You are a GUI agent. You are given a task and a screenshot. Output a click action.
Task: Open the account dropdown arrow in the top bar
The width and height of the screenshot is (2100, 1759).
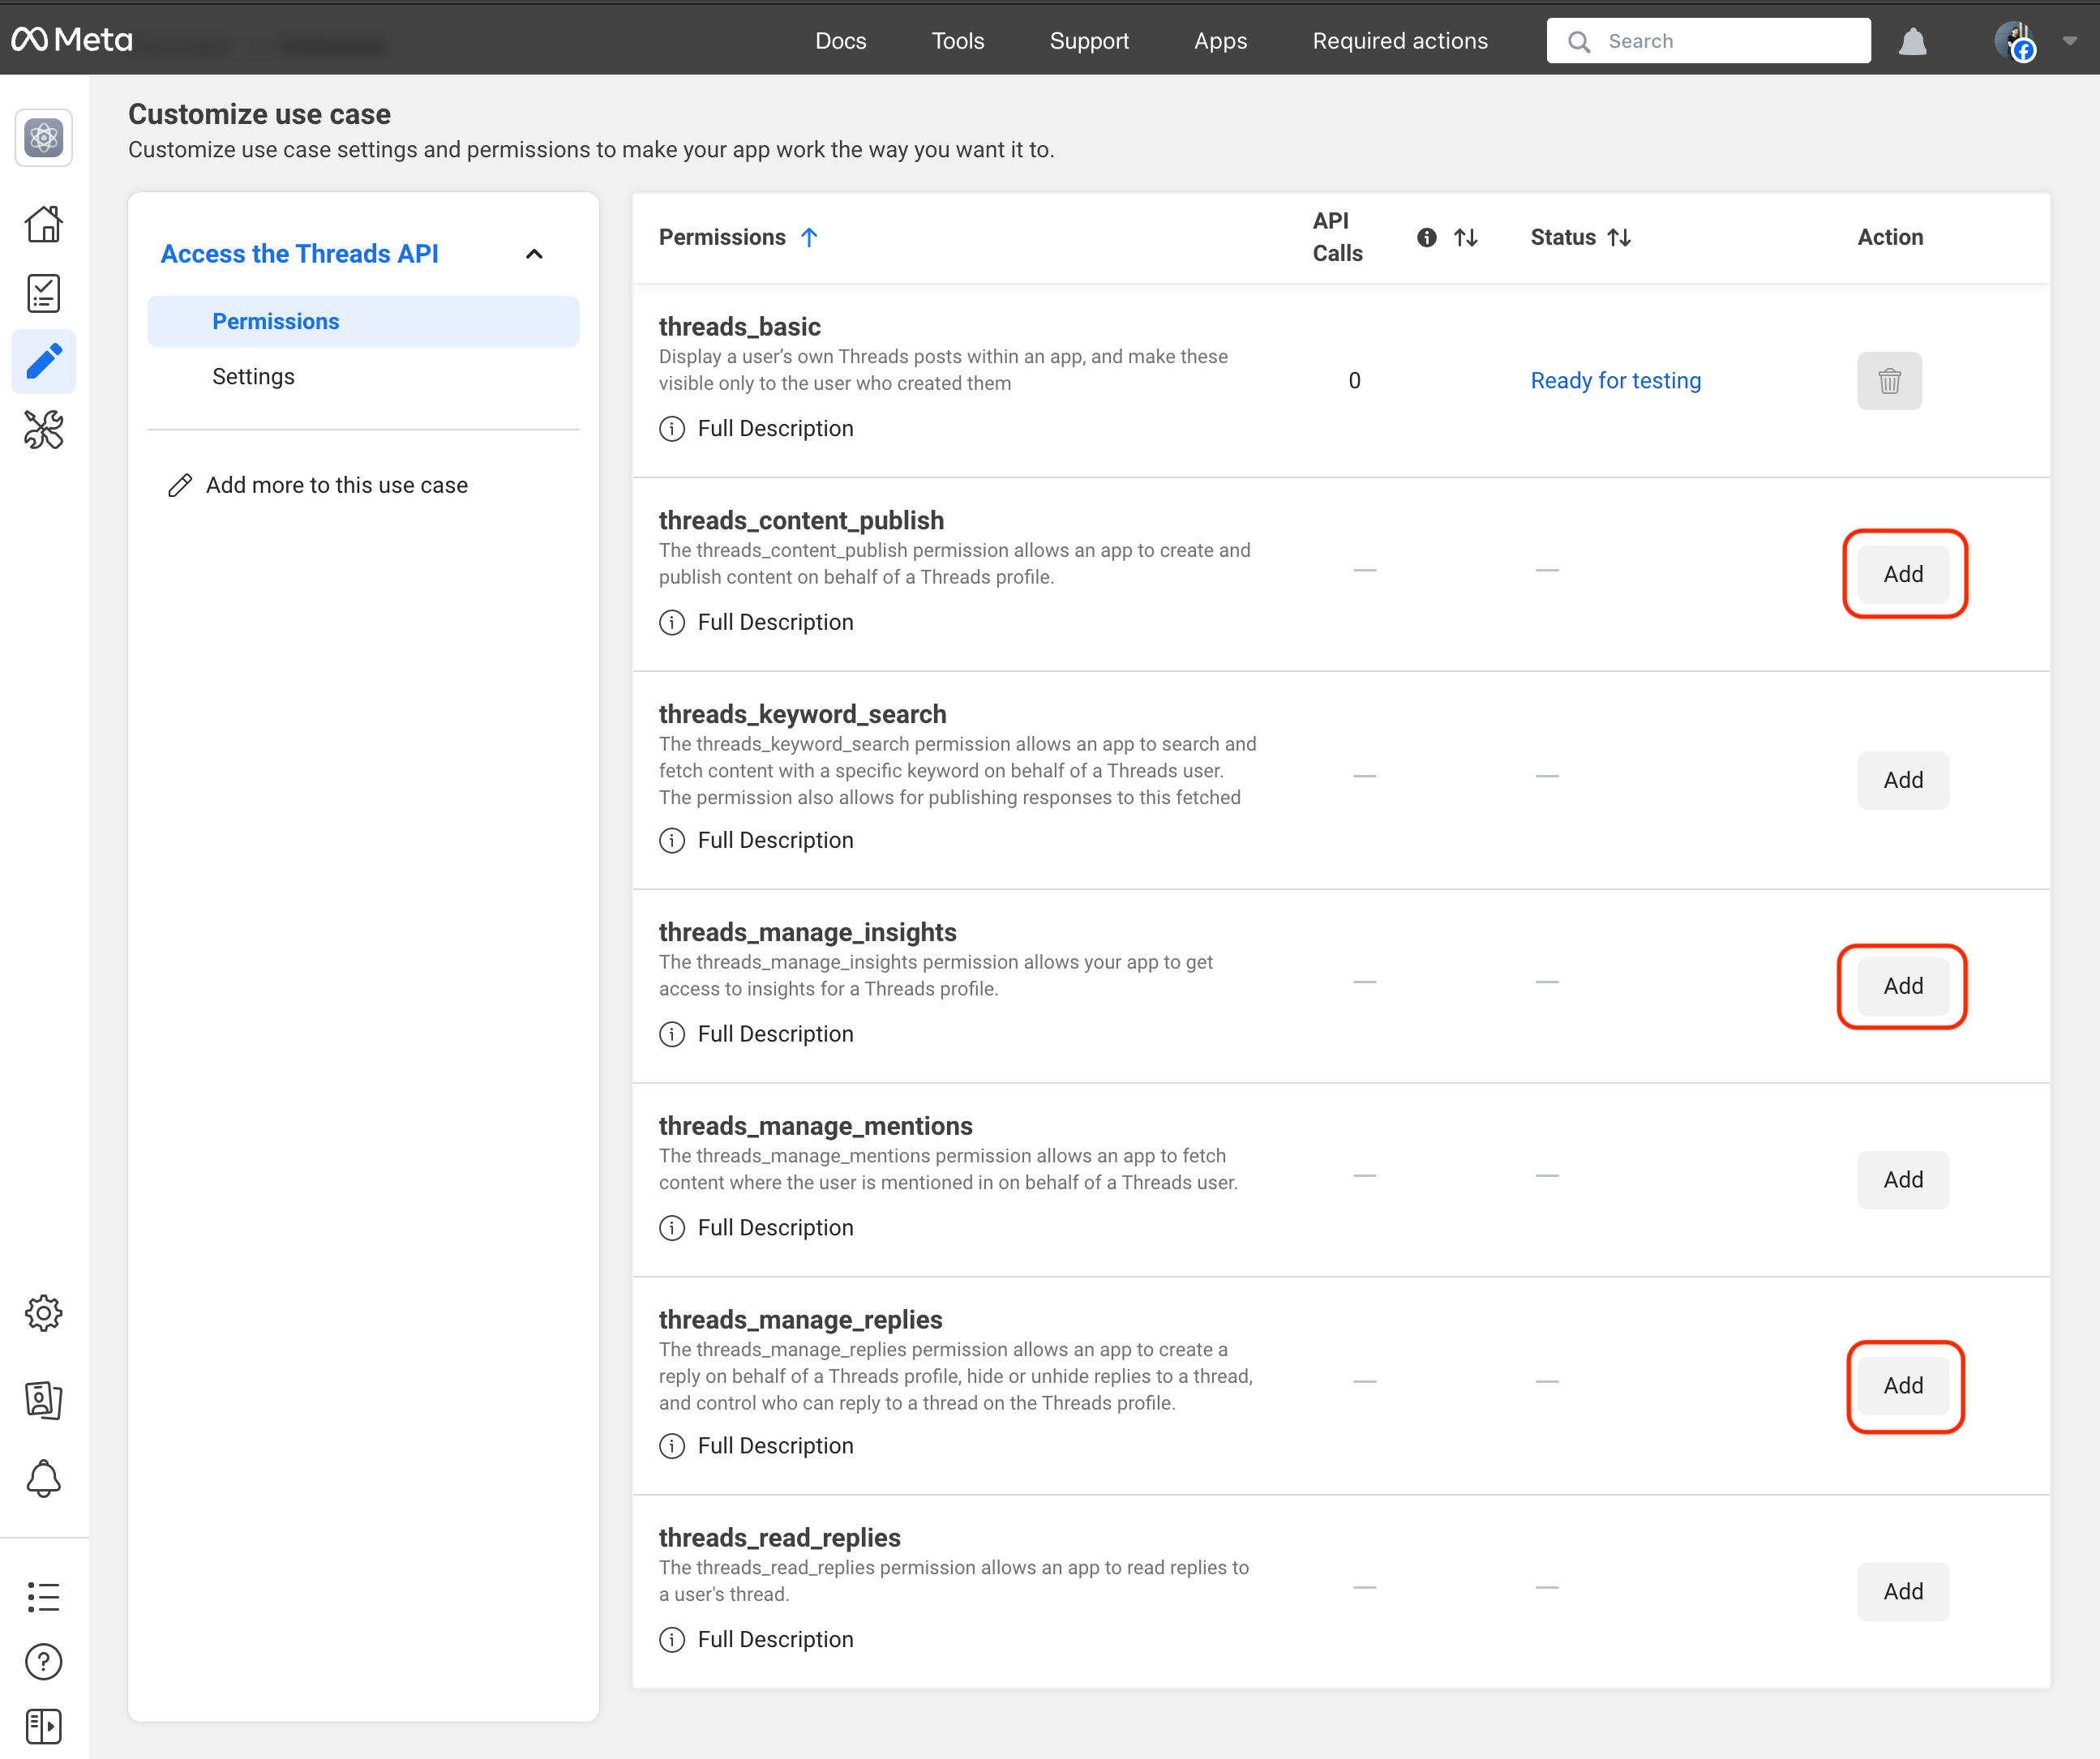tap(2070, 41)
